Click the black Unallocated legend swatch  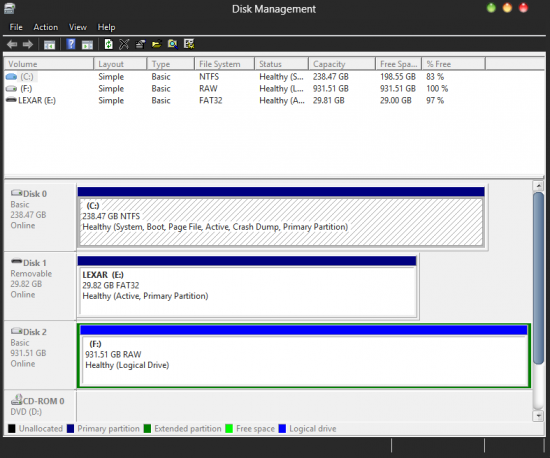pos(12,429)
